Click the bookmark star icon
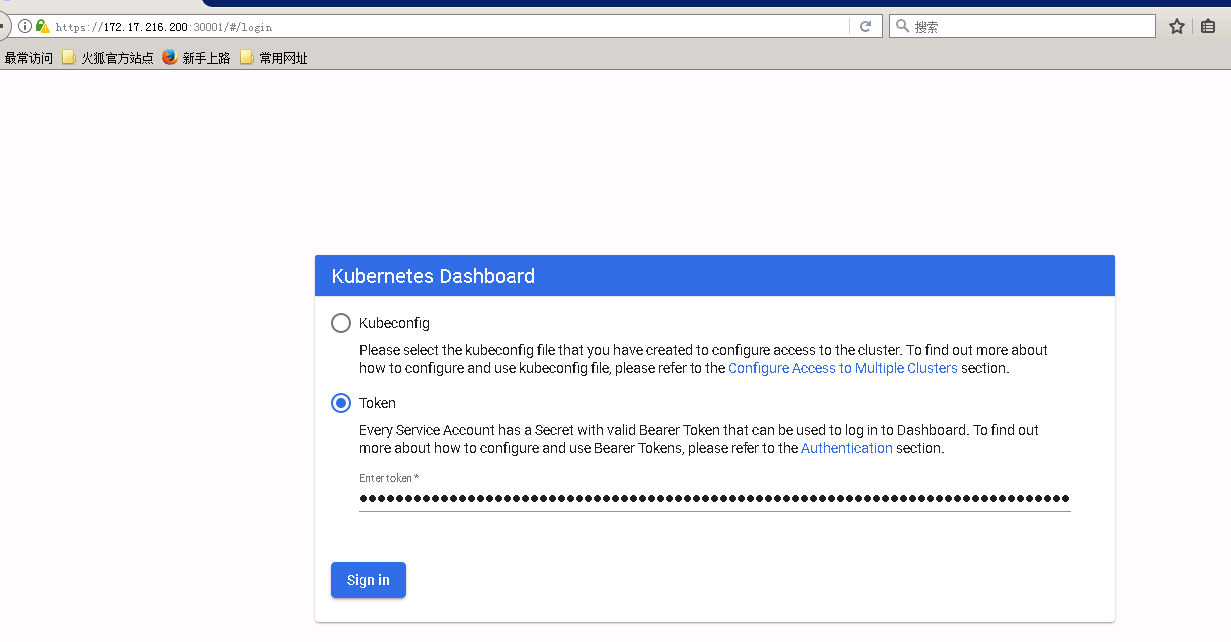Screen dimensions: 1231x642 click(1177, 27)
